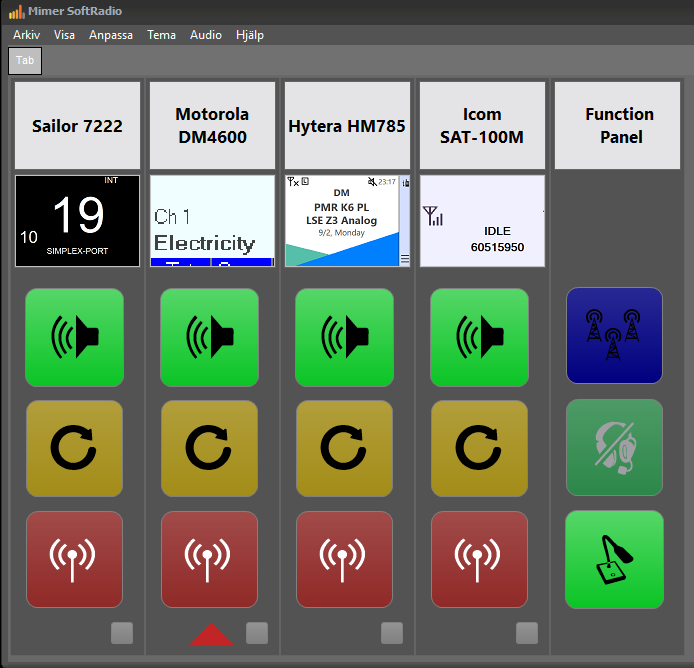Click the Icom SAT-100M replay arrow button
Screen dimensions: 694x668
tap(479, 448)
